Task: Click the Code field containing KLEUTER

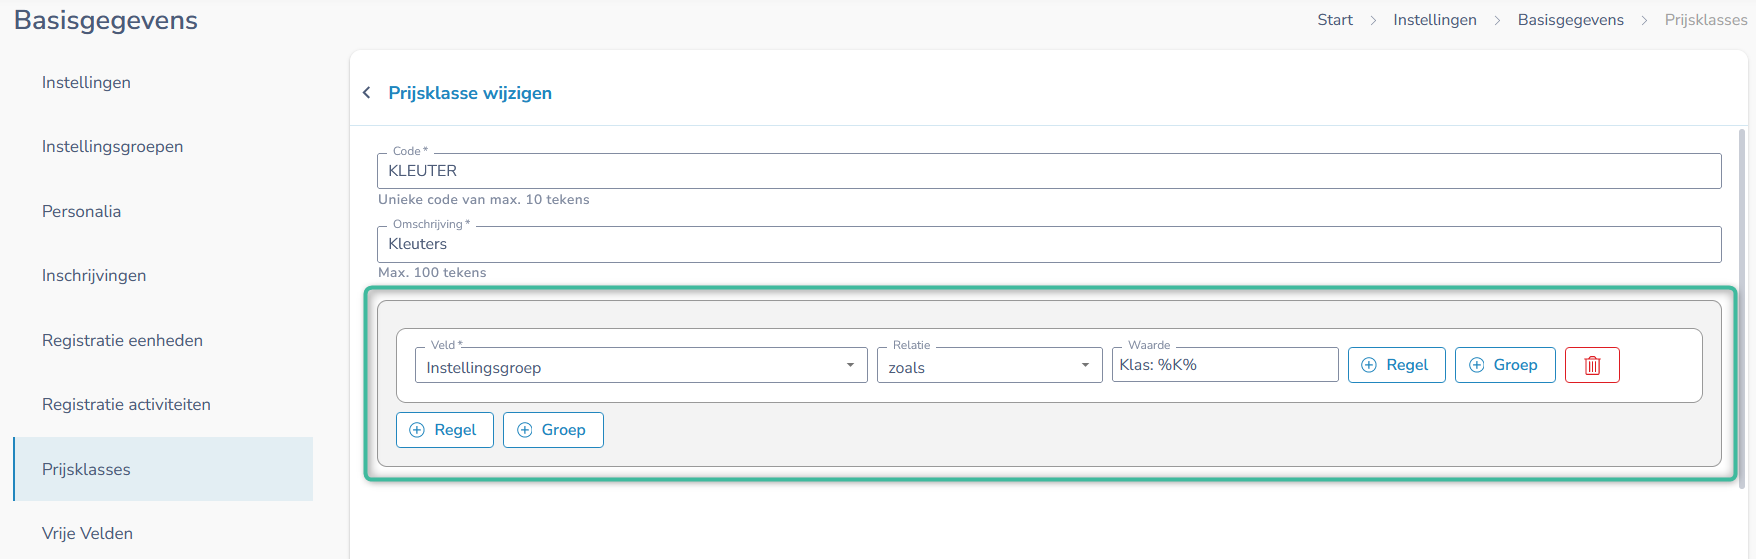Action: coord(1049,171)
